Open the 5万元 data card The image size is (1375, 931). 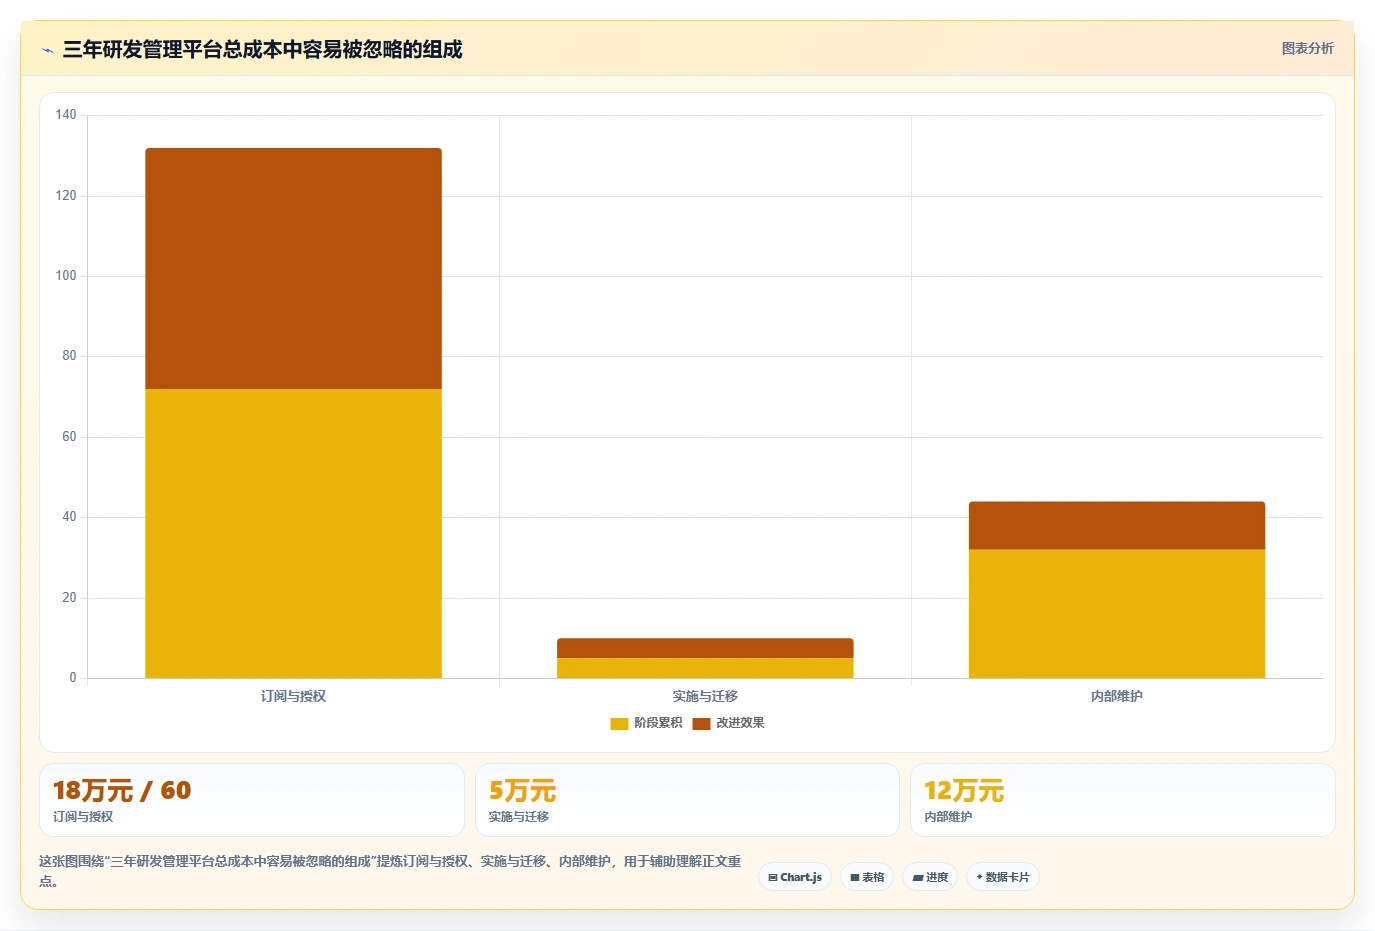[687, 800]
